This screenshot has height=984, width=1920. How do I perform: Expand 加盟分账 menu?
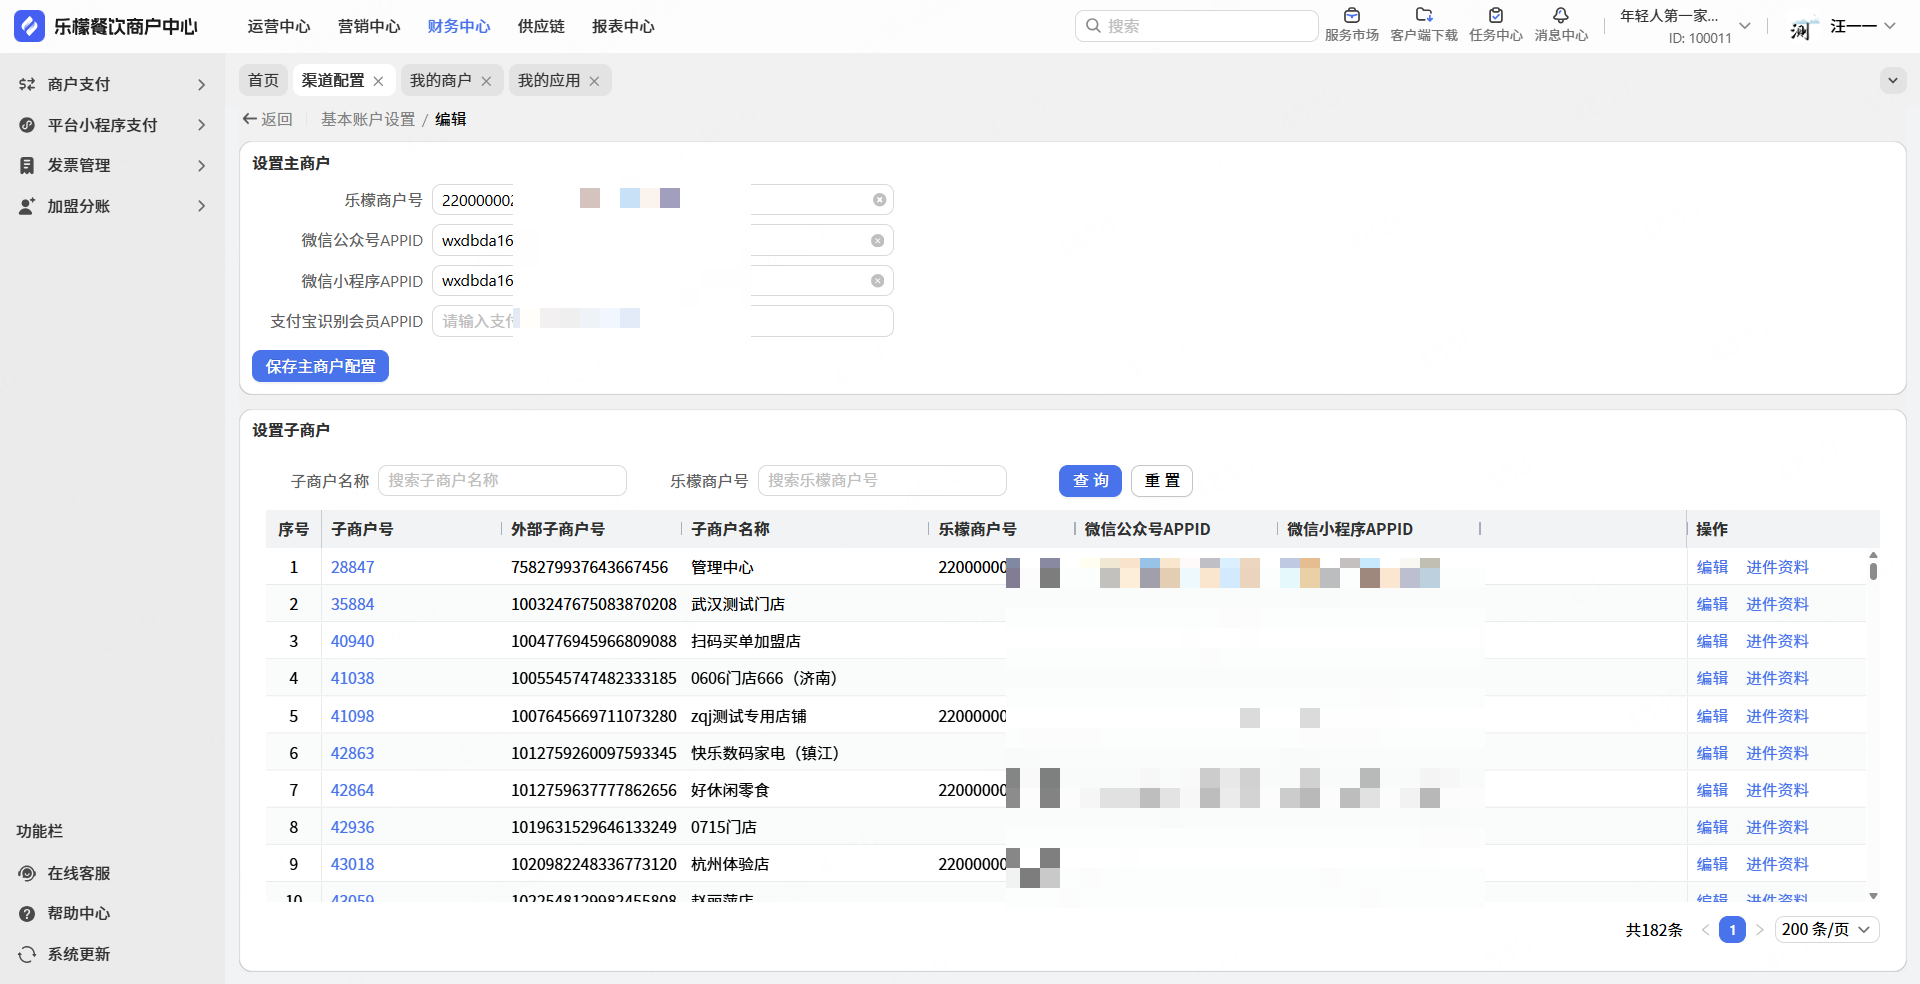(x=201, y=206)
